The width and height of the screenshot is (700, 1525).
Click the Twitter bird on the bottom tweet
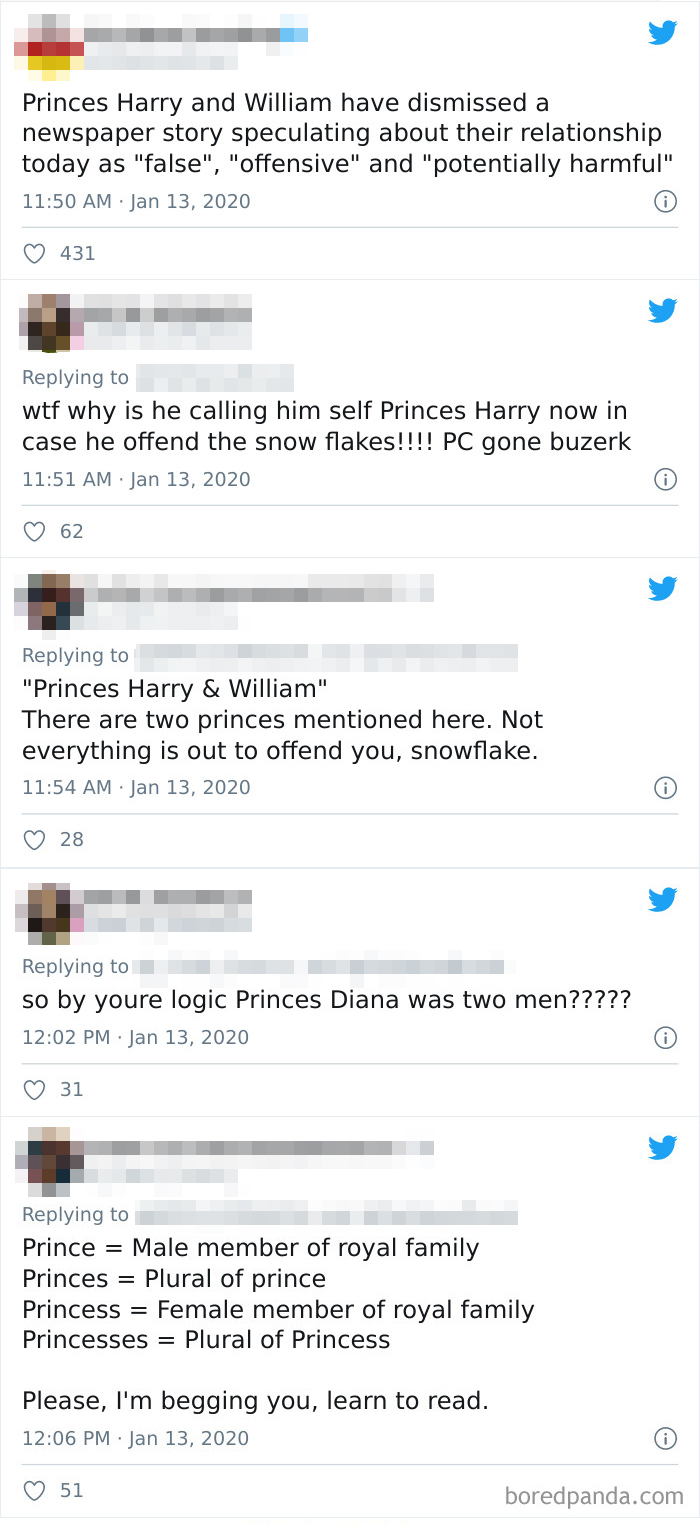(x=662, y=1147)
